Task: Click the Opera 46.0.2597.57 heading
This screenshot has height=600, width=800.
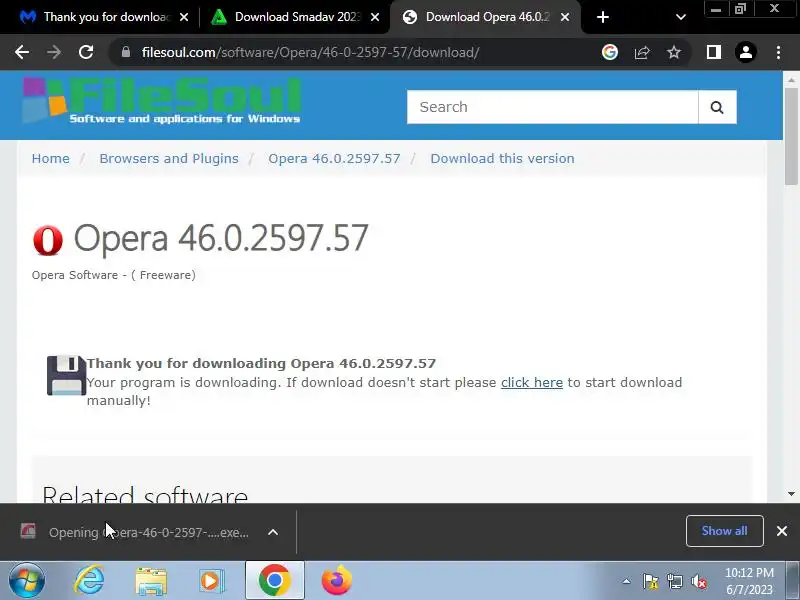Action: [x=221, y=238]
